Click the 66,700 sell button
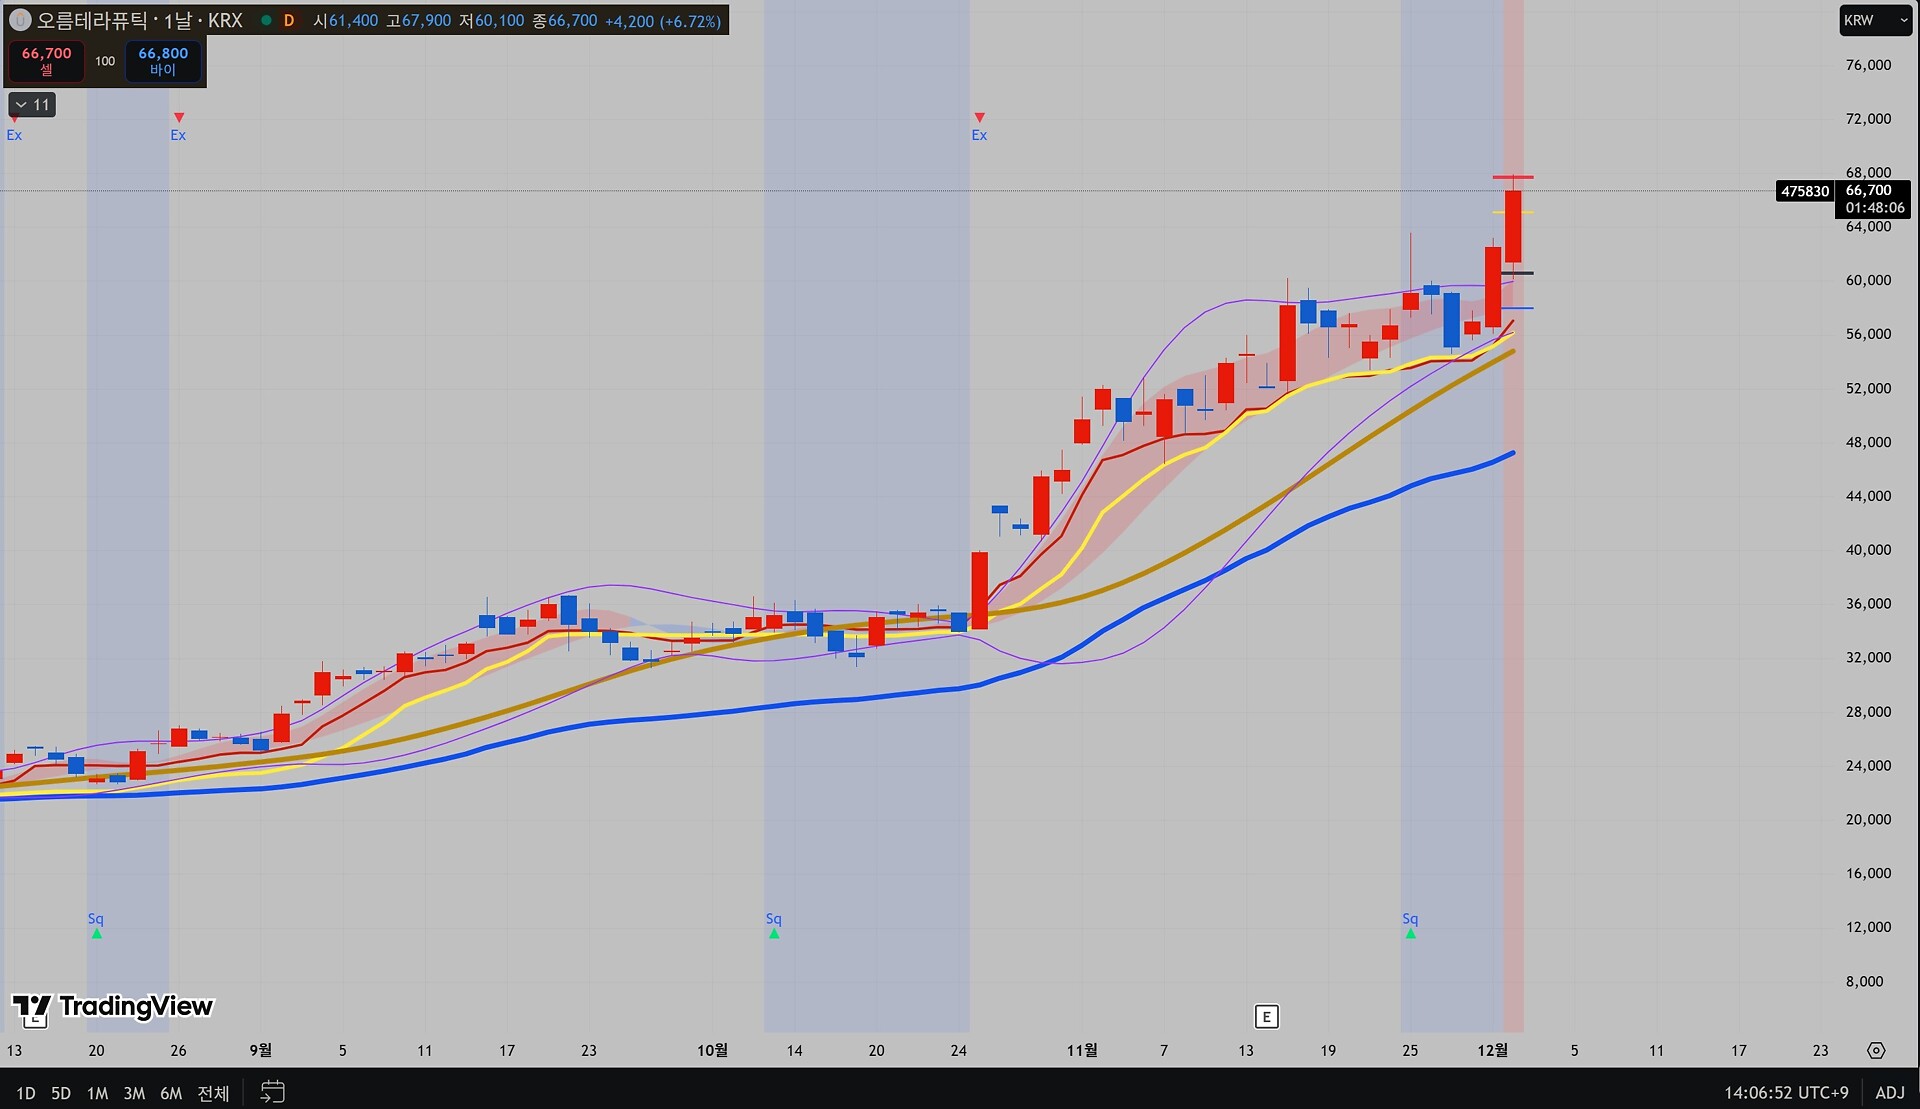Screen dimensions: 1920x1109 click(47, 60)
